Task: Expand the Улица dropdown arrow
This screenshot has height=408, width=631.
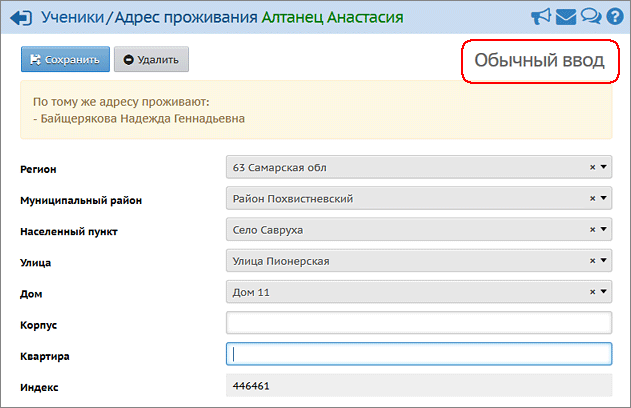Action: [x=604, y=261]
